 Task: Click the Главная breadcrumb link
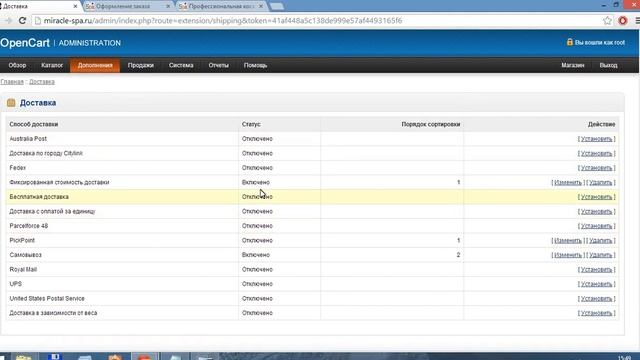click(x=12, y=82)
